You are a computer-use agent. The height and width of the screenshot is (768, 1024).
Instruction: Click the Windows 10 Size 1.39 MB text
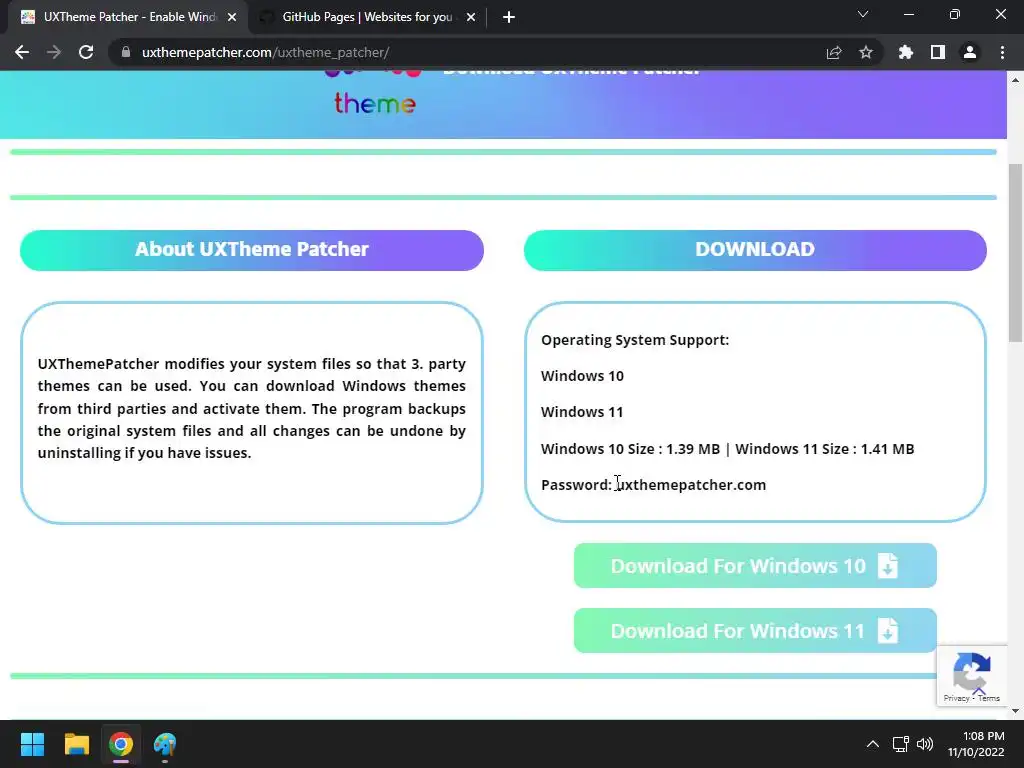(630, 449)
